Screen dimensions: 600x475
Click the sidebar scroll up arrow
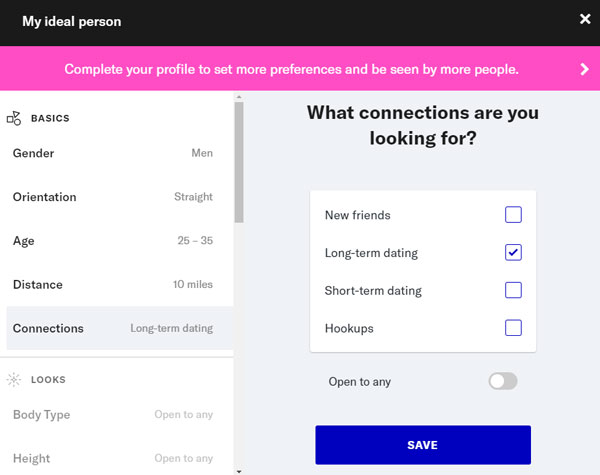tap(239, 98)
